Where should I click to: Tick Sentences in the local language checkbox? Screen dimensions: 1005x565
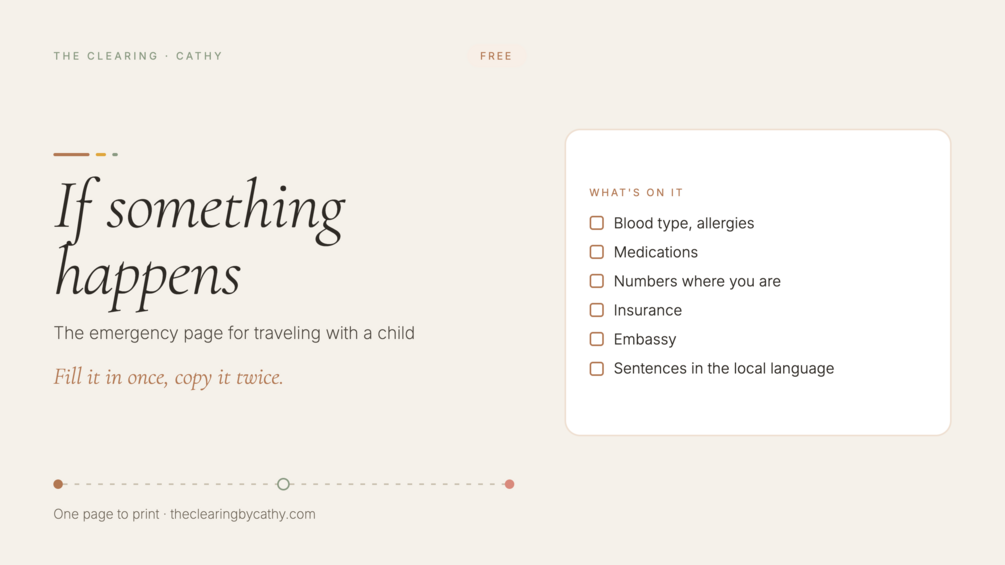click(x=597, y=368)
